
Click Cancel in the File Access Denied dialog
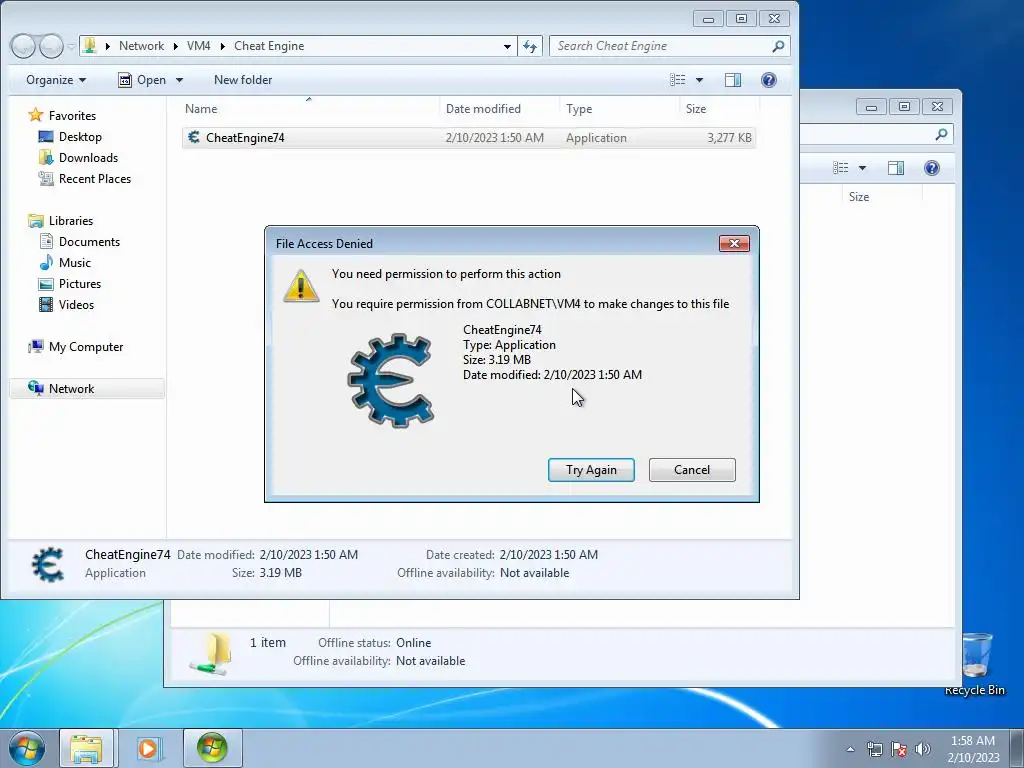coord(692,470)
